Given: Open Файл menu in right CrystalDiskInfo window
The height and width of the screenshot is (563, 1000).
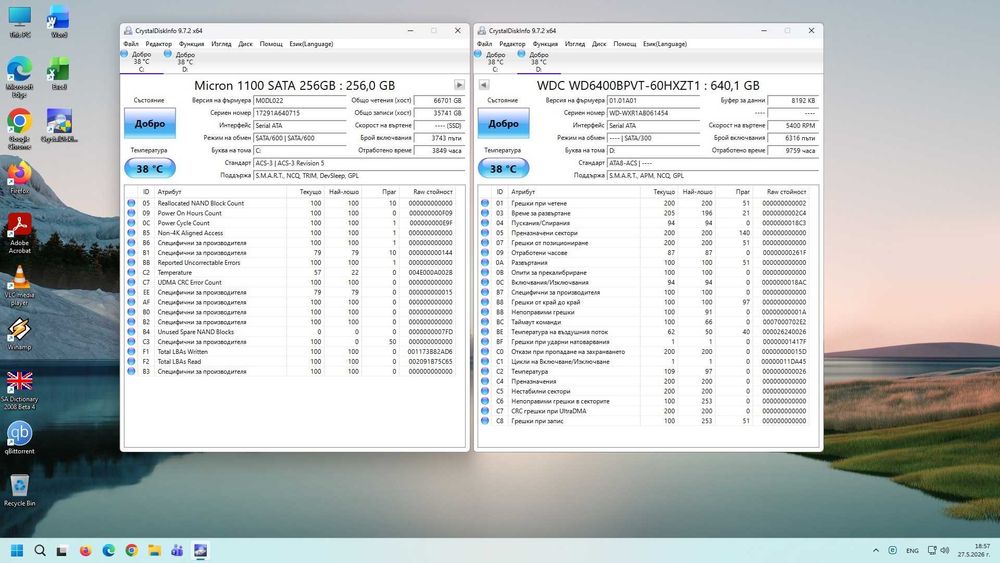Looking at the screenshot, I should [x=485, y=44].
